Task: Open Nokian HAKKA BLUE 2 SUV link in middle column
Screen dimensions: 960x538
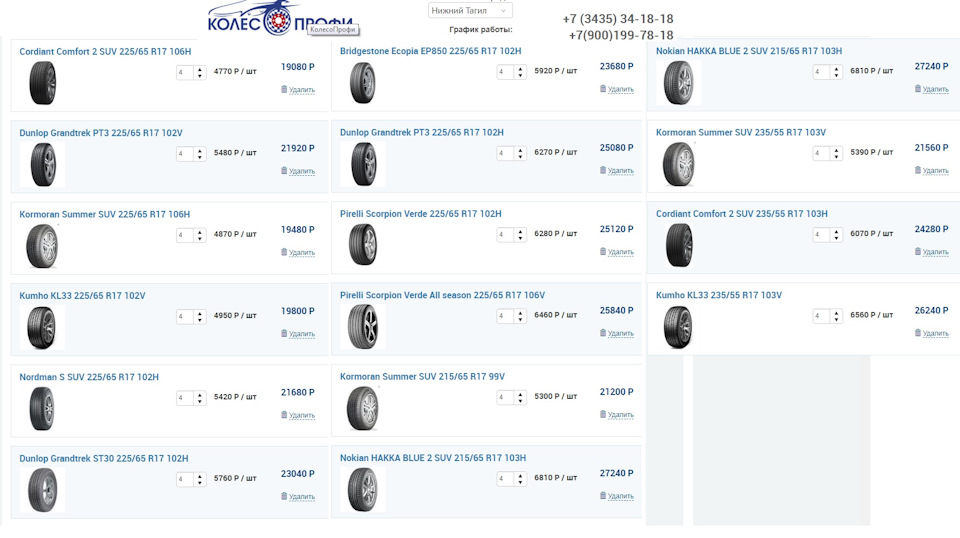Action: (433, 458)
